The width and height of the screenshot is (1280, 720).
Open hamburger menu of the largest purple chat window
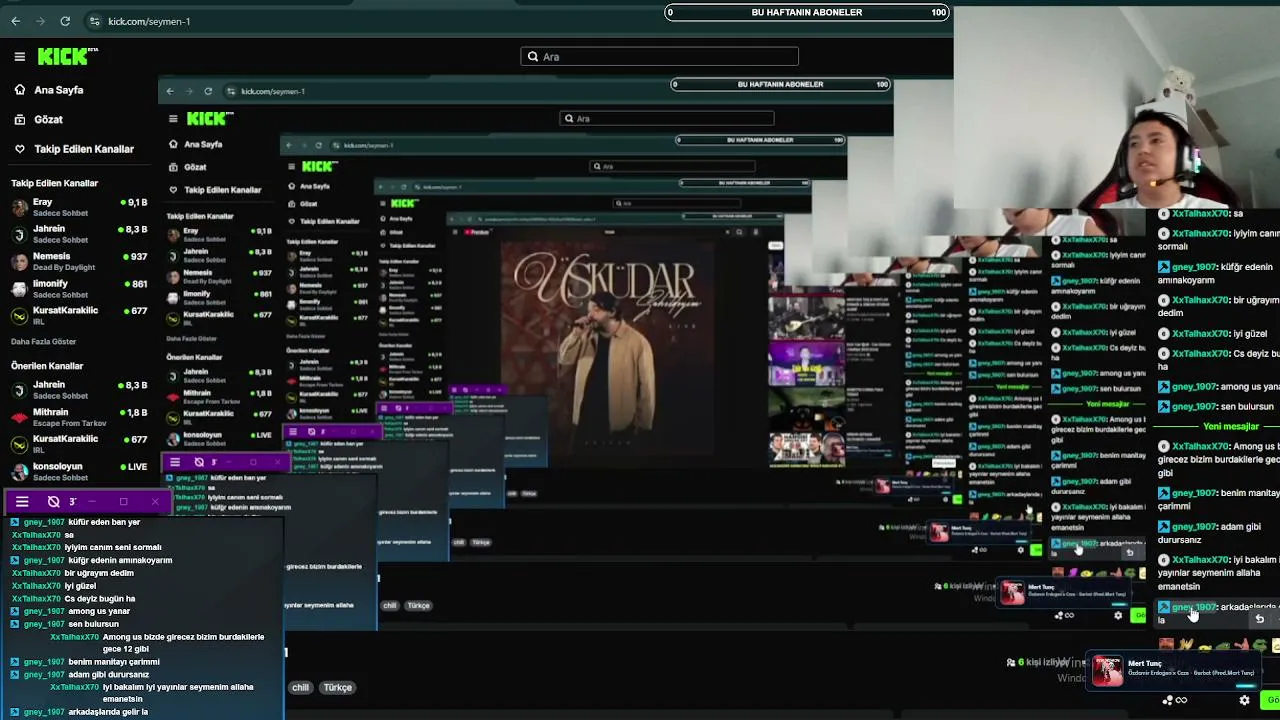pos(22,502)
